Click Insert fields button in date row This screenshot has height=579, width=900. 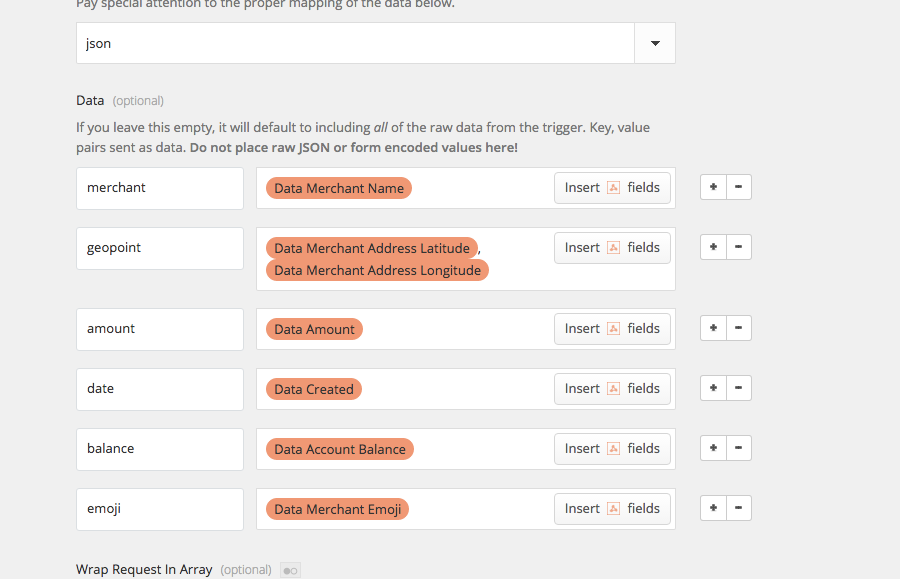(x=612, y=389)
